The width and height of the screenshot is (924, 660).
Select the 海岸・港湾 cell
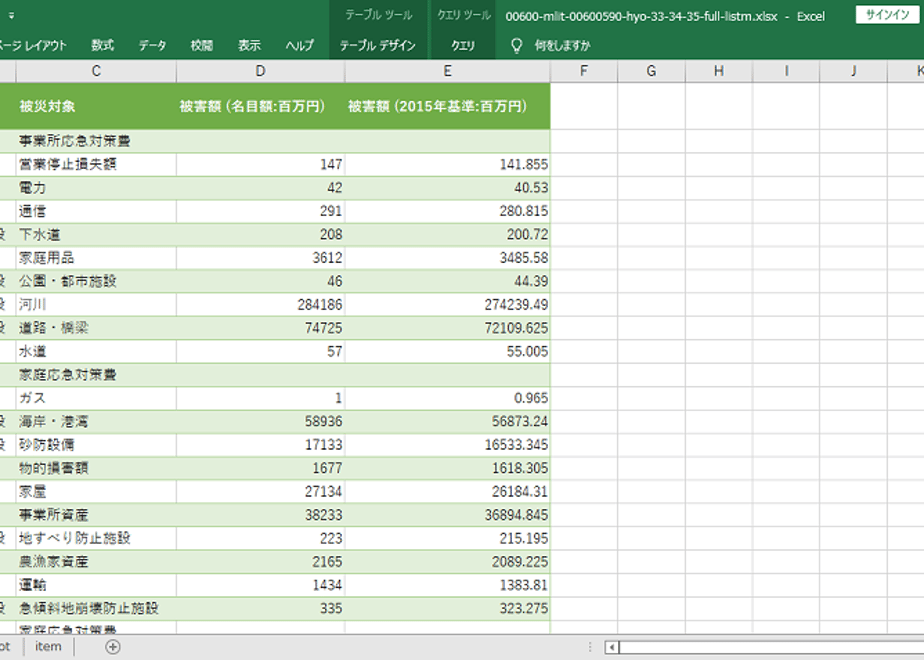point(96,422)
